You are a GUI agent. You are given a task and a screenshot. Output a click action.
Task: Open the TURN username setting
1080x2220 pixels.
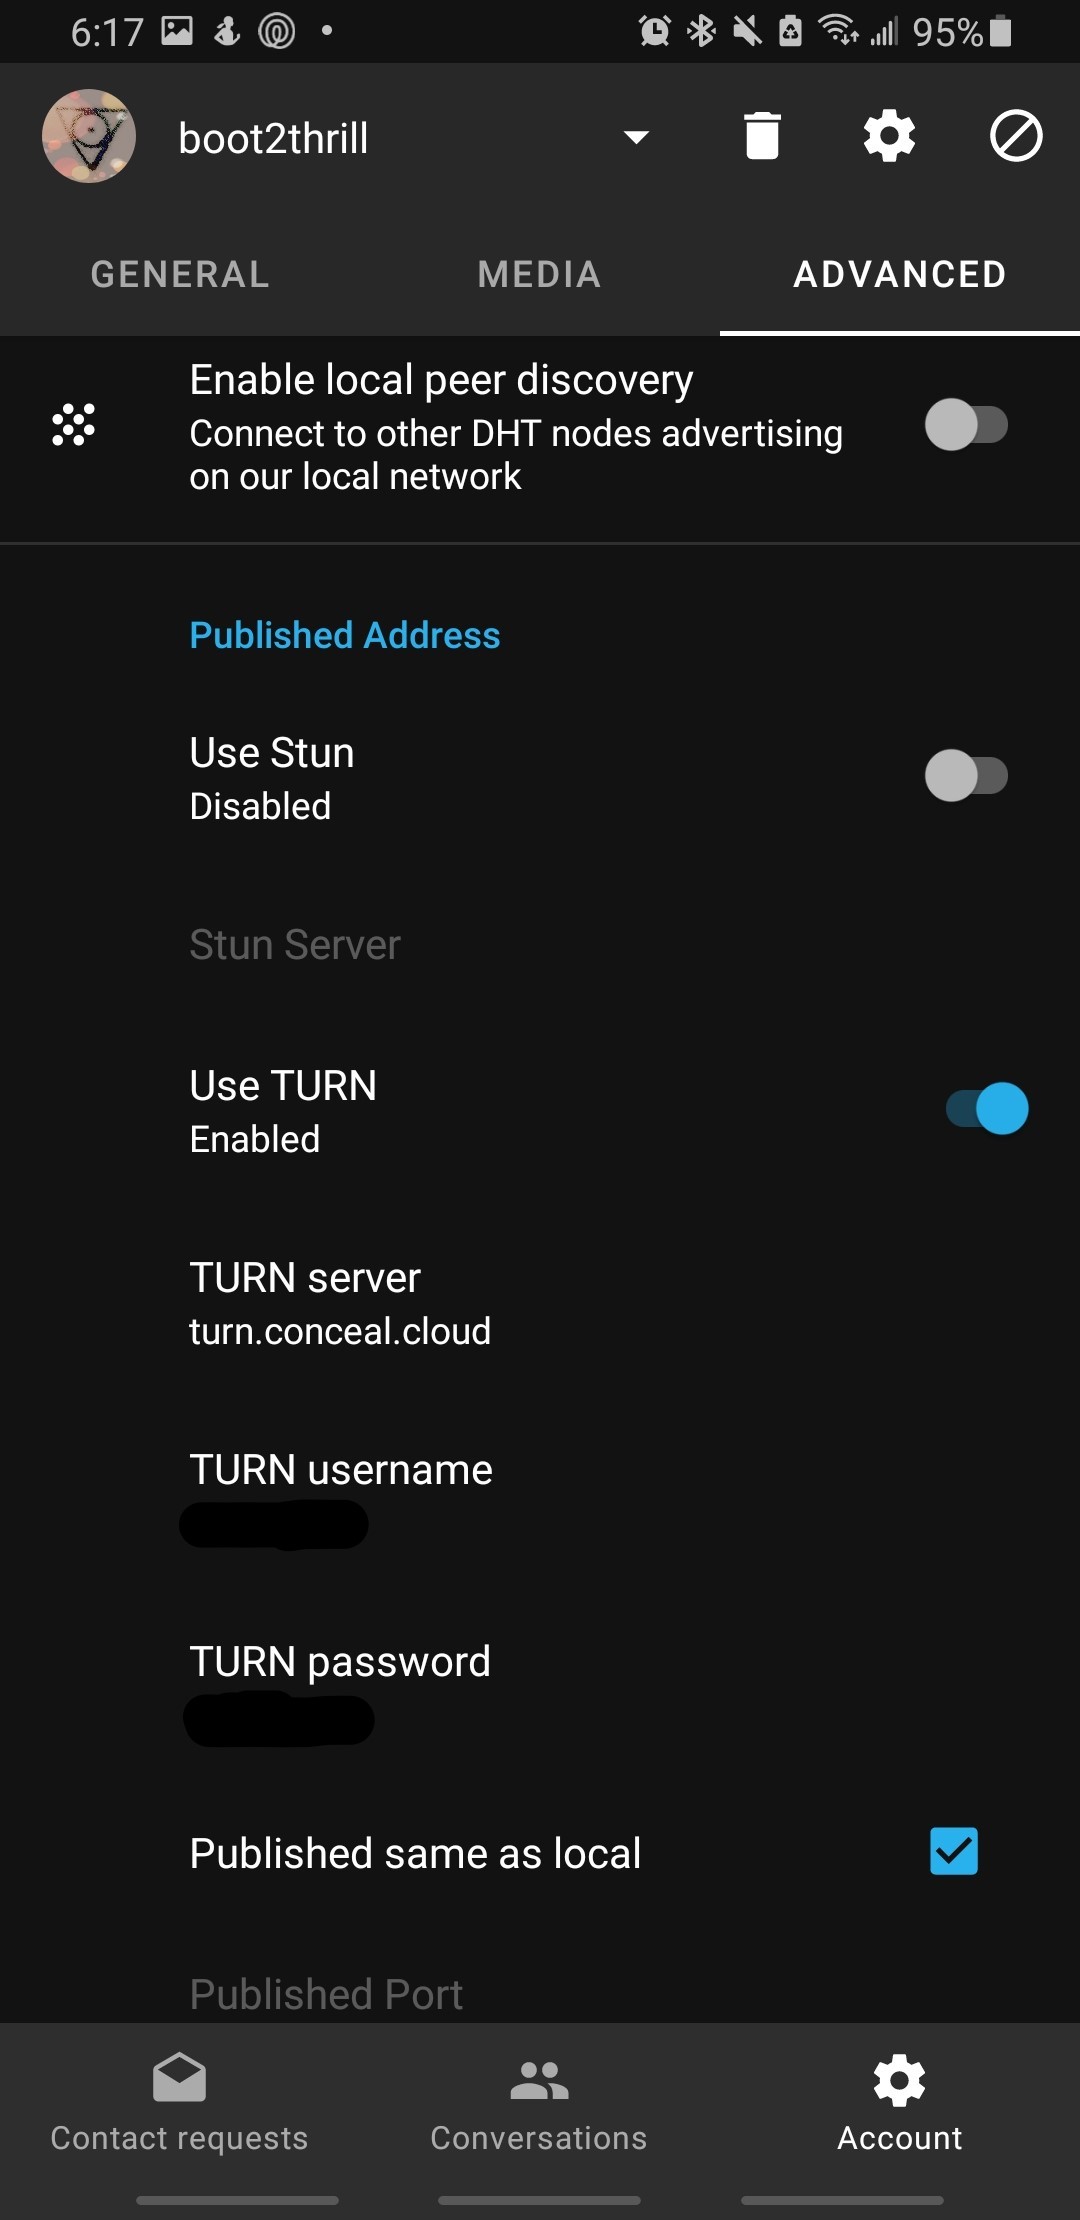click(540, 1495)
